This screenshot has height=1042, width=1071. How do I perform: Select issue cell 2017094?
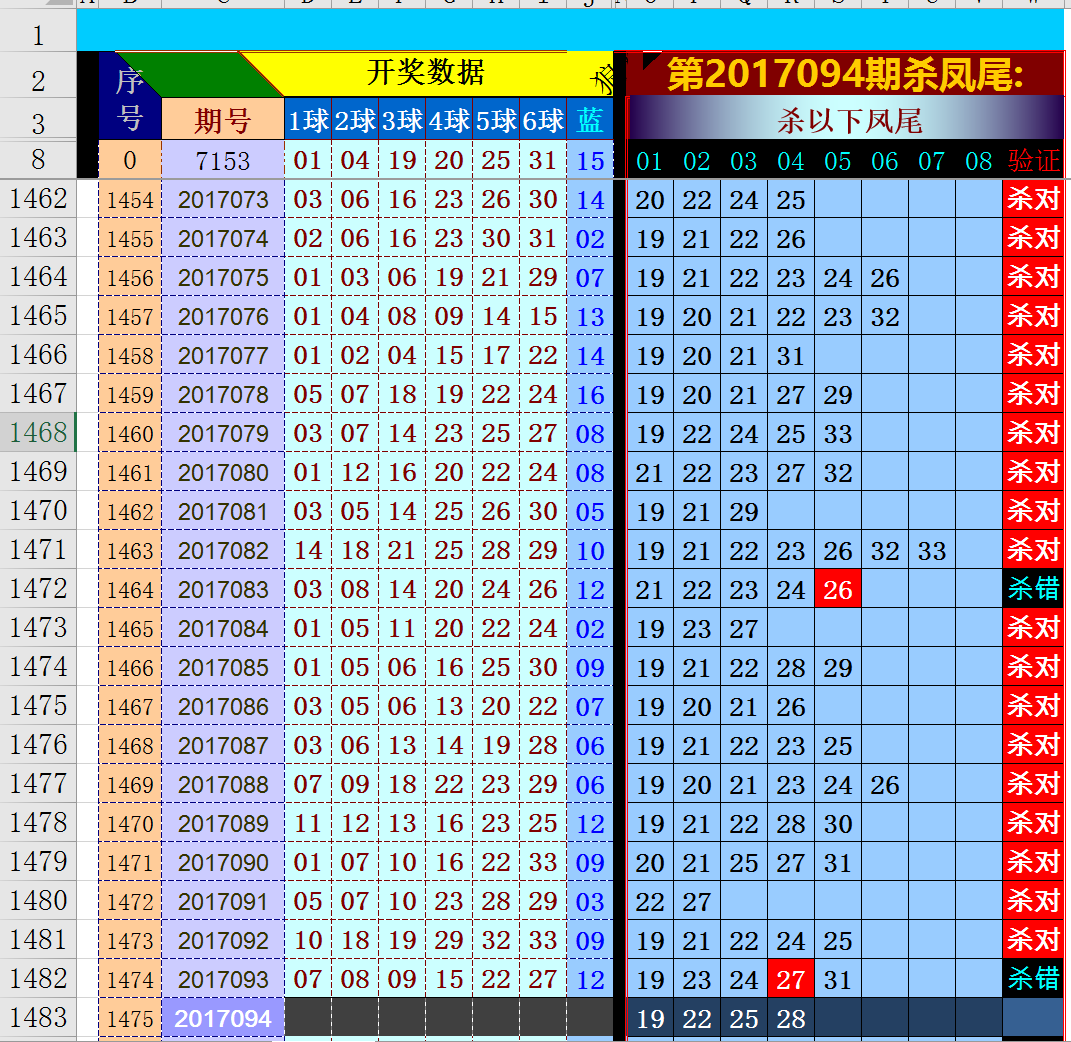223,1018
